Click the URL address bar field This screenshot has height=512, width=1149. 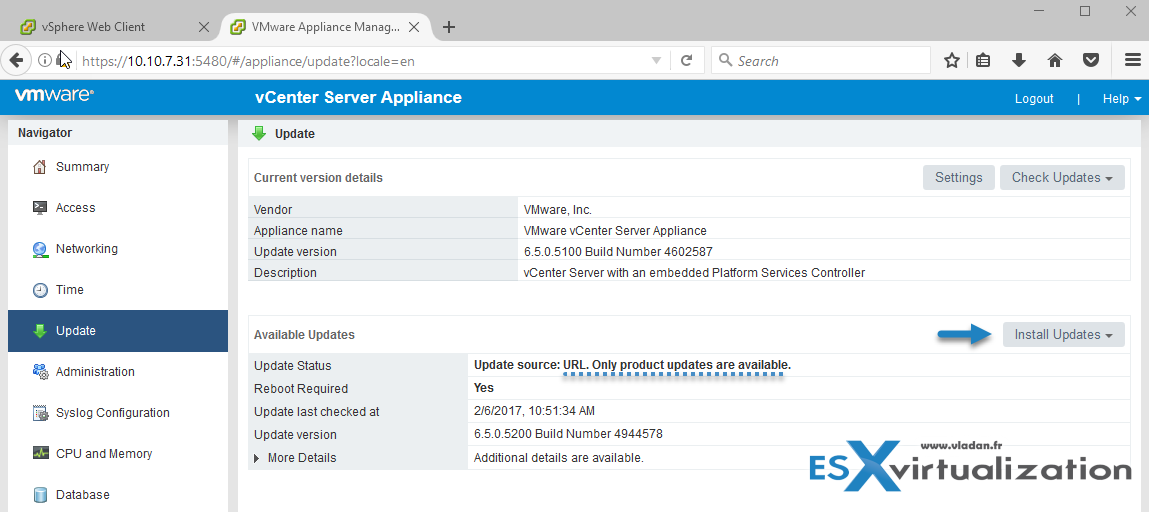pyautogui.click(x=363, y=61)
